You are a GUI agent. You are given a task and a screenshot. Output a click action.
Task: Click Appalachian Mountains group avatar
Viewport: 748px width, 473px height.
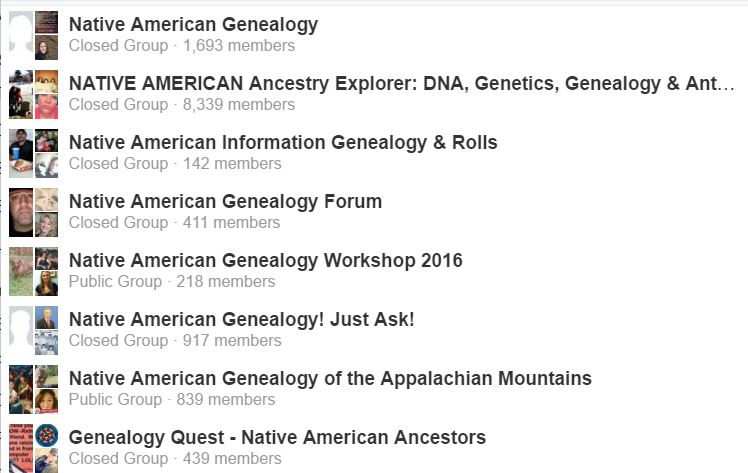33,389
